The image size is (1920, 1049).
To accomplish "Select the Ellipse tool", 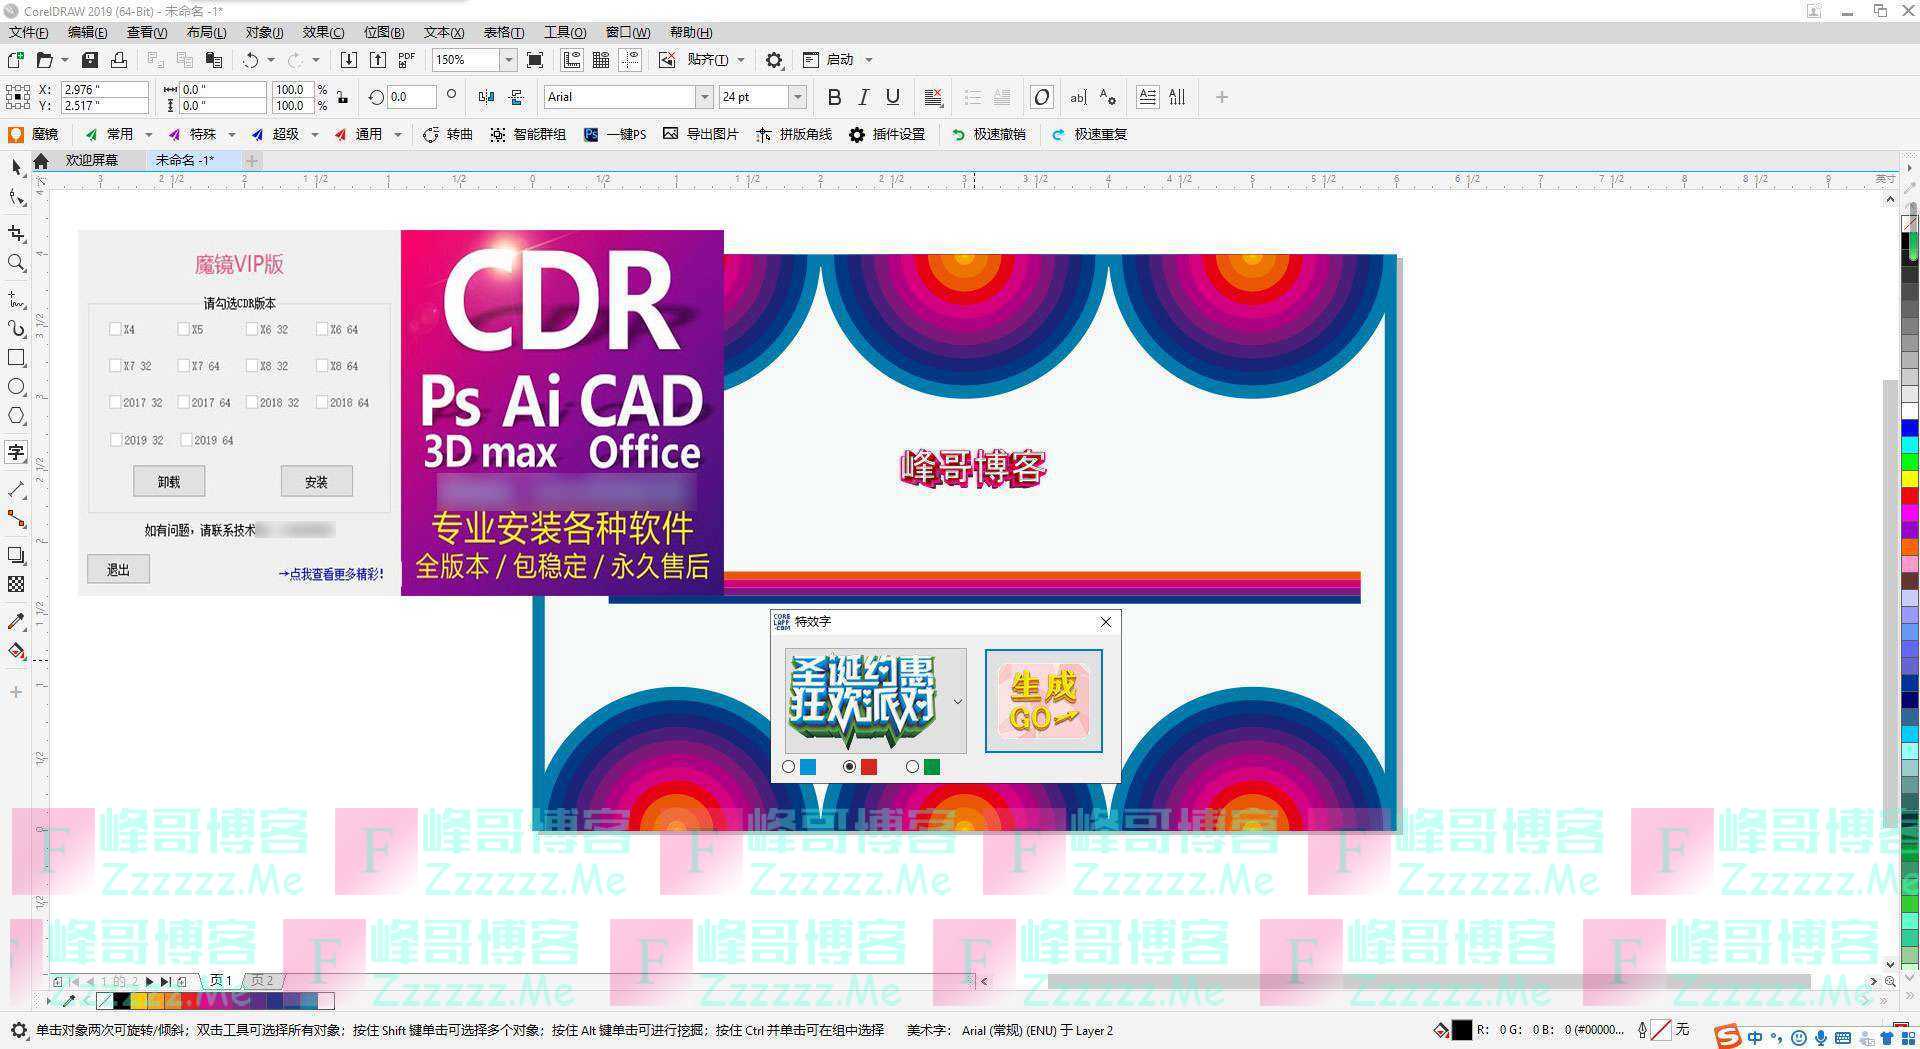I will (x=16, y=387).
